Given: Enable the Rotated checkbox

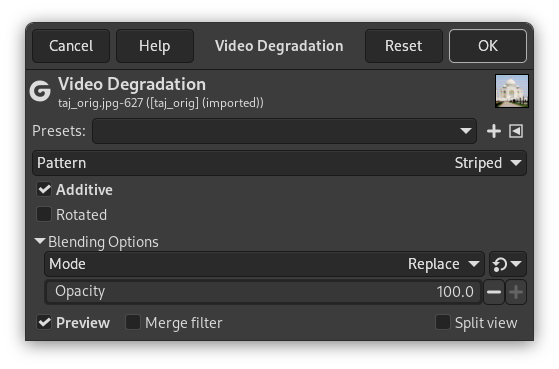Looking at the screenshot, I should tap(44, 215).
